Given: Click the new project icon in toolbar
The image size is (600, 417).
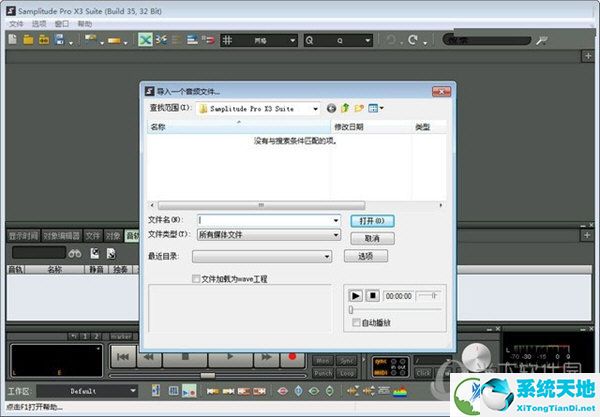Looking at the screenshot, I should tap(13, 39).
